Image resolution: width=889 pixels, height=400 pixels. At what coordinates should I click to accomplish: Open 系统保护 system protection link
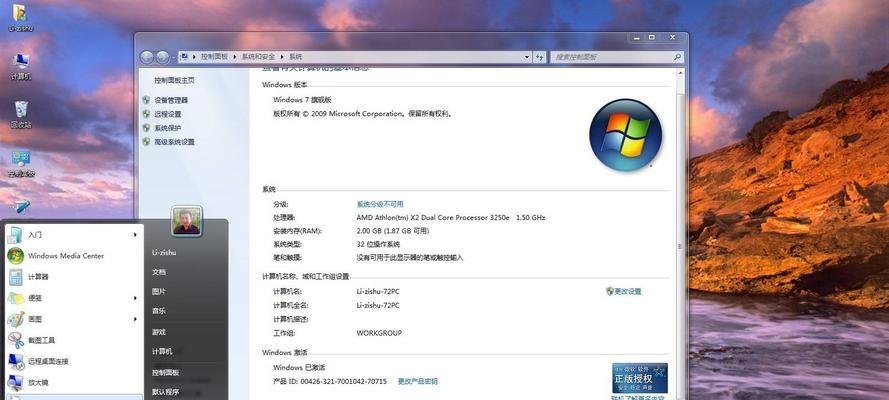click(x=167, y=128)
